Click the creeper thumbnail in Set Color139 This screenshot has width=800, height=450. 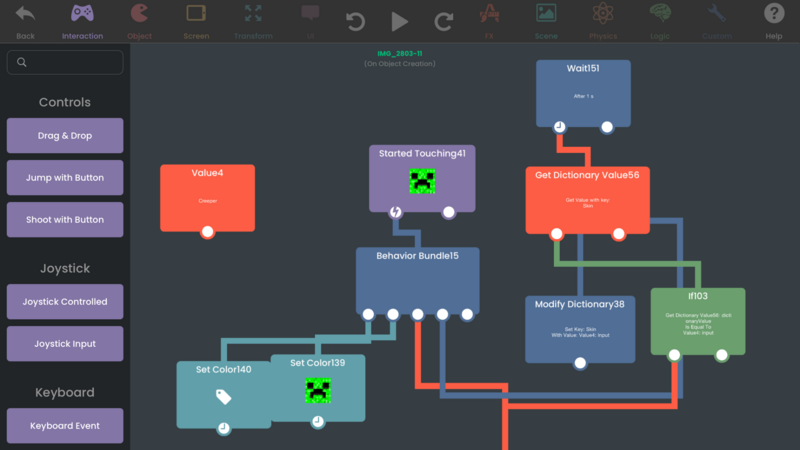click(x=318, y=391)
